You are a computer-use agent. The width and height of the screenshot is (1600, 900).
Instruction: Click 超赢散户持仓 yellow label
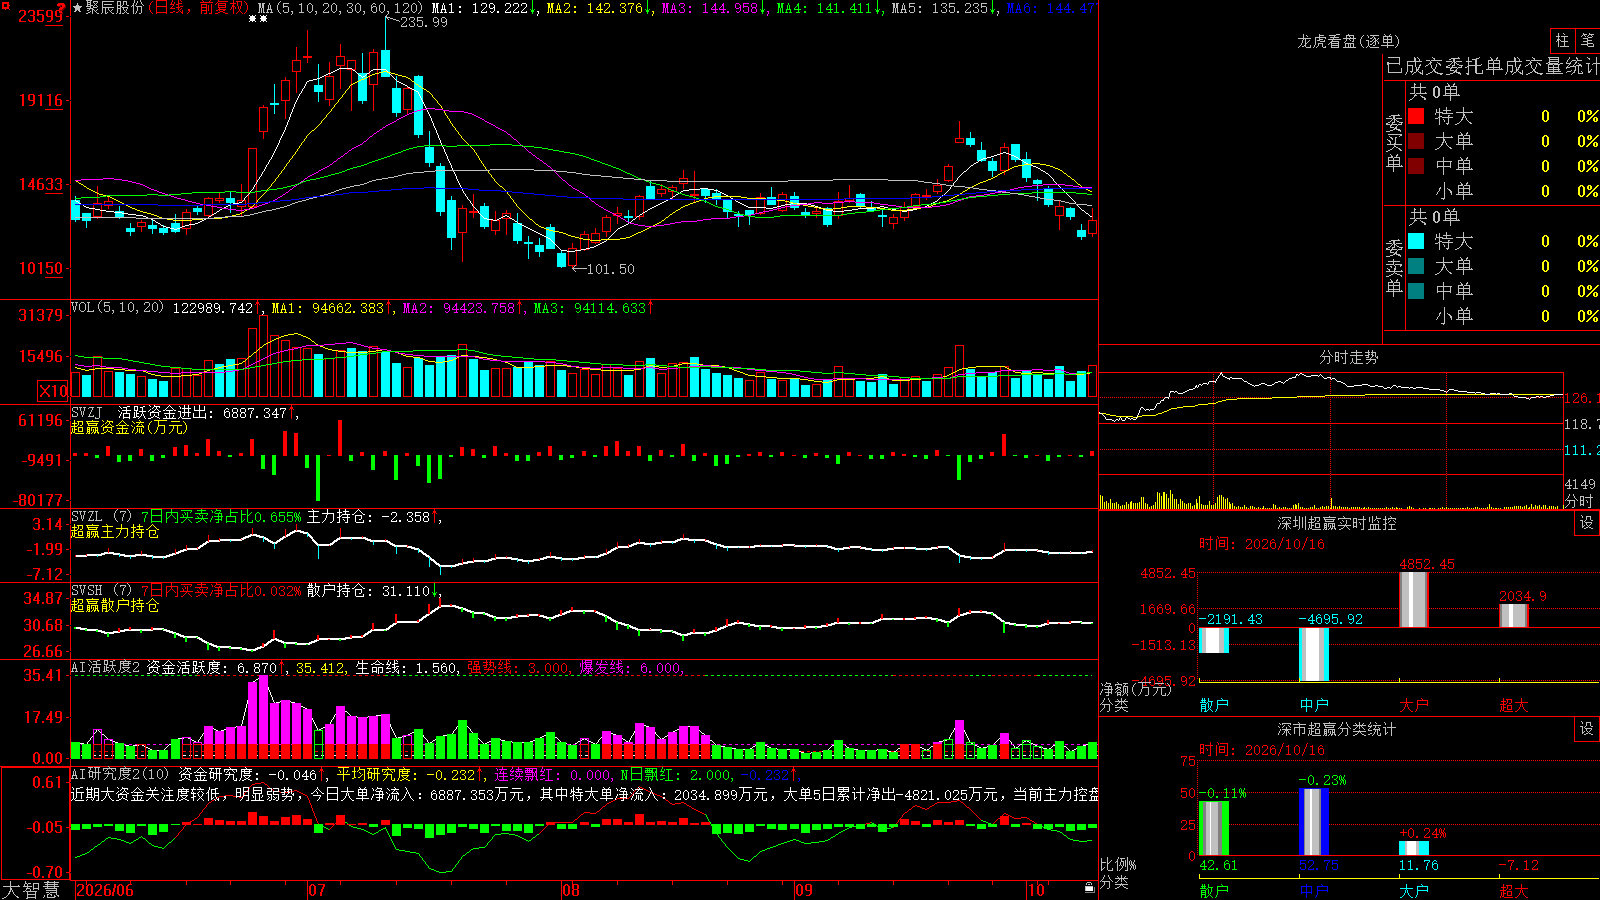pos(115,605)
